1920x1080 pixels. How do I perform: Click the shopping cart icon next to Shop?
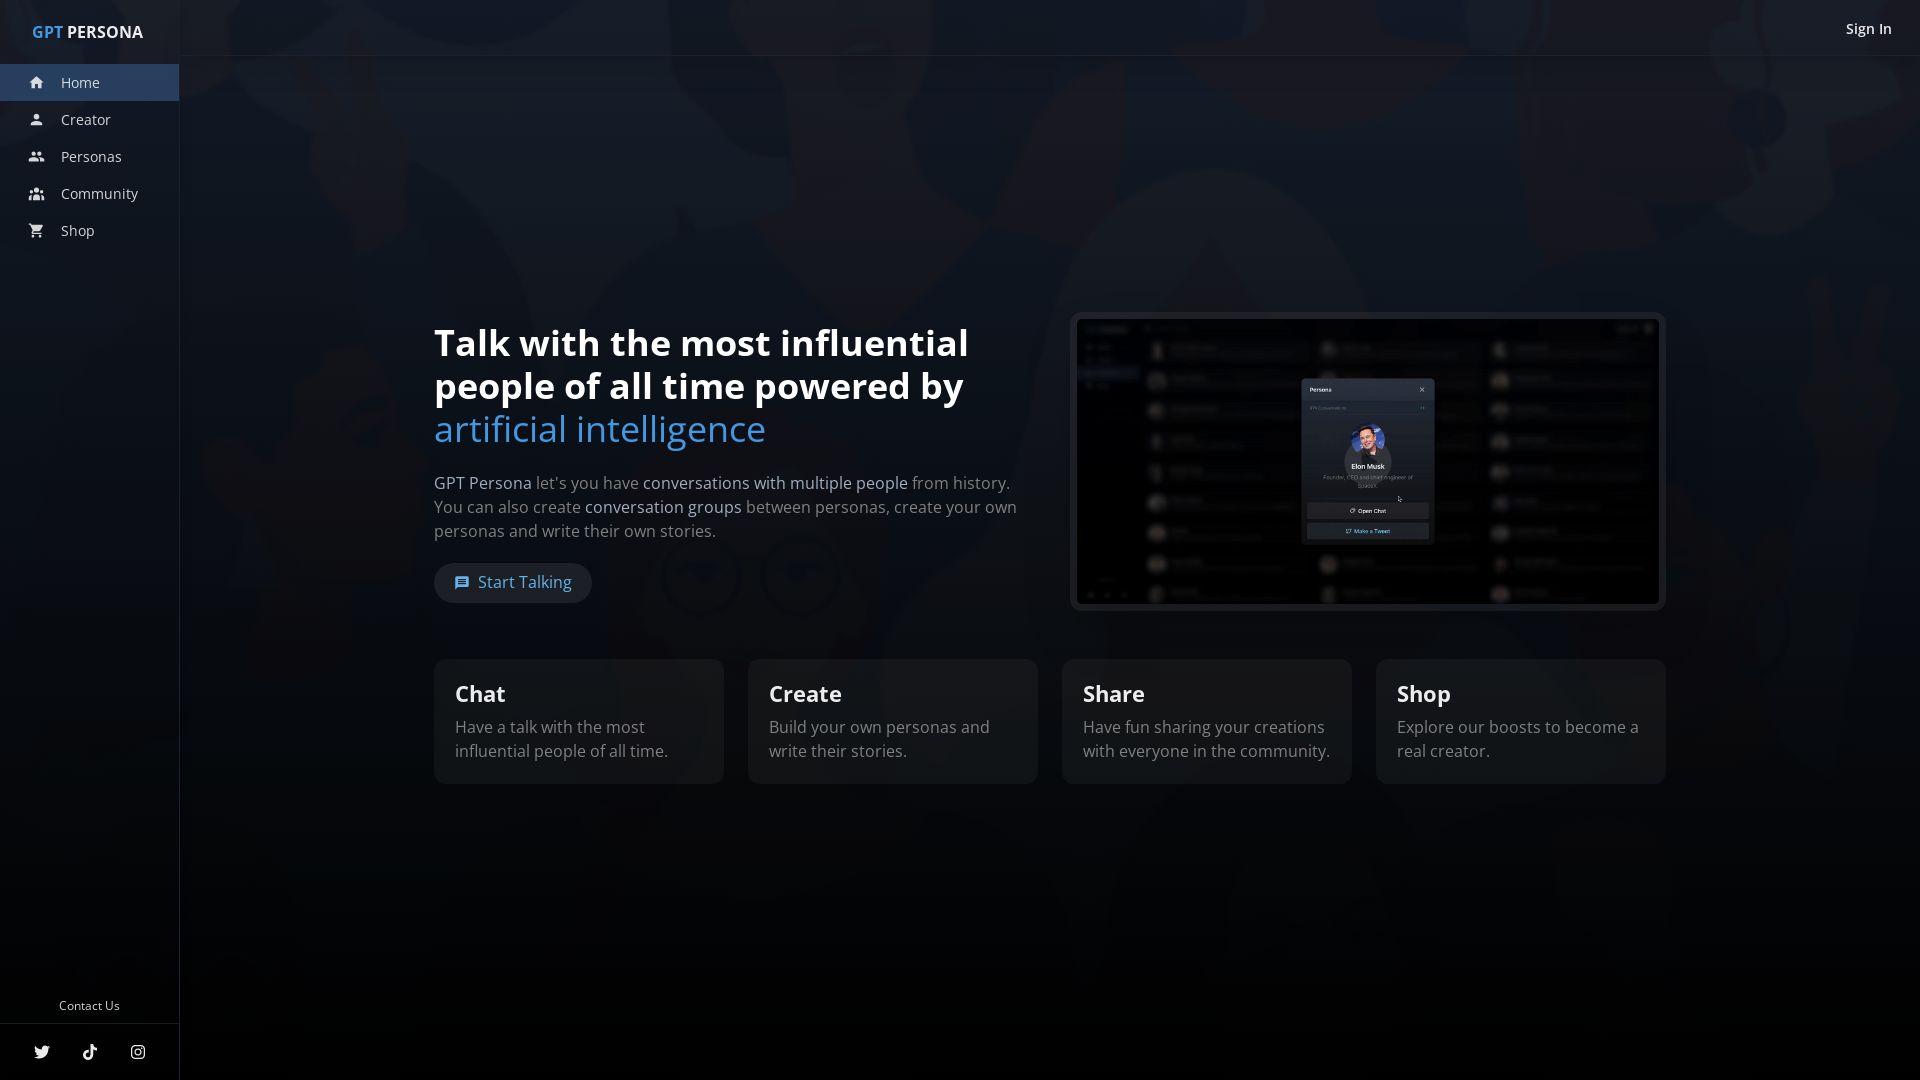(x=37, y=230)
